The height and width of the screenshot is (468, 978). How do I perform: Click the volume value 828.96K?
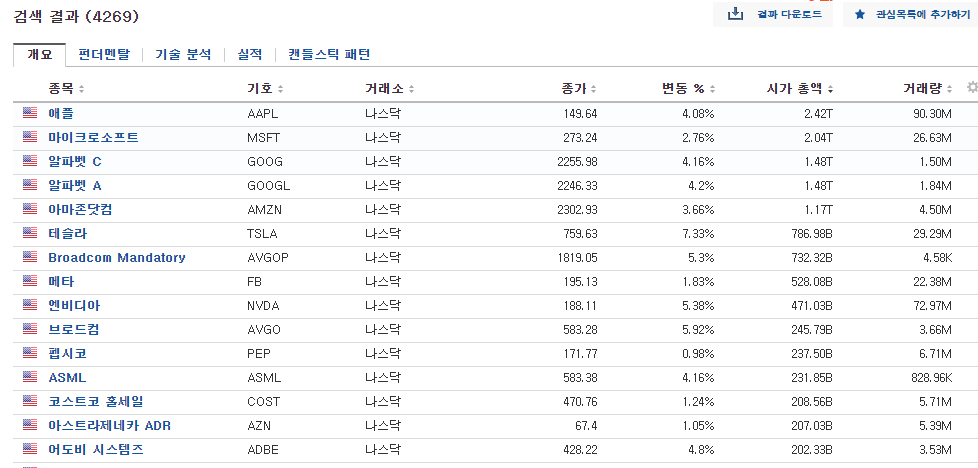(x=931, y=378)
